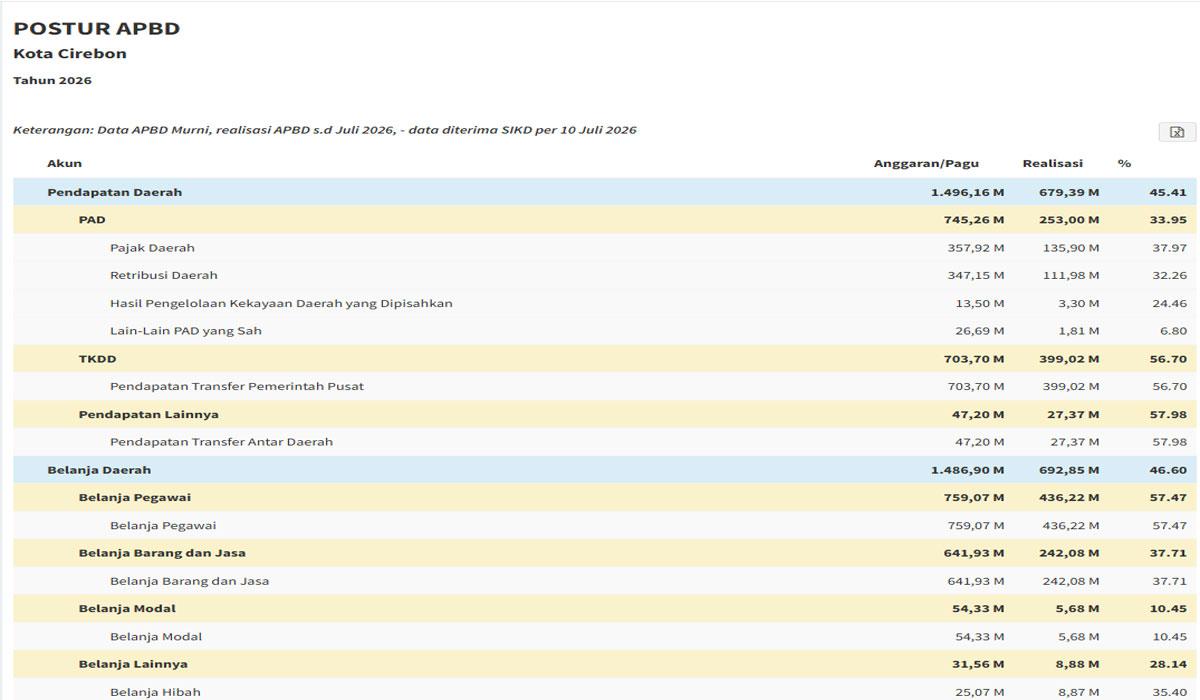Select Pajak Daerah budget 357,92 M
This screenshot has width=1200, height=700.
(x=976, y=248)
